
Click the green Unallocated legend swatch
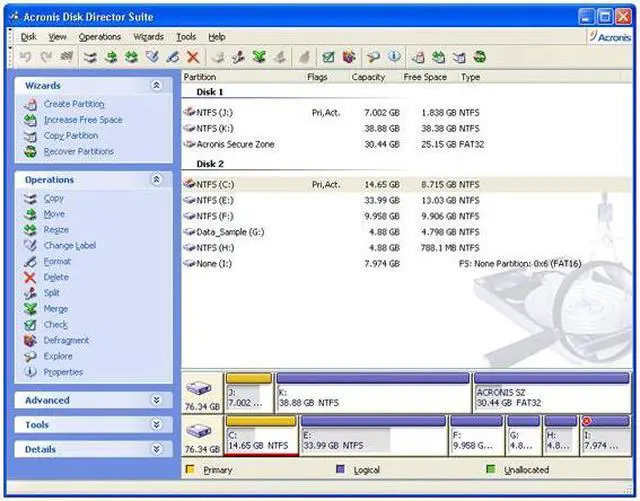[491, 469]
